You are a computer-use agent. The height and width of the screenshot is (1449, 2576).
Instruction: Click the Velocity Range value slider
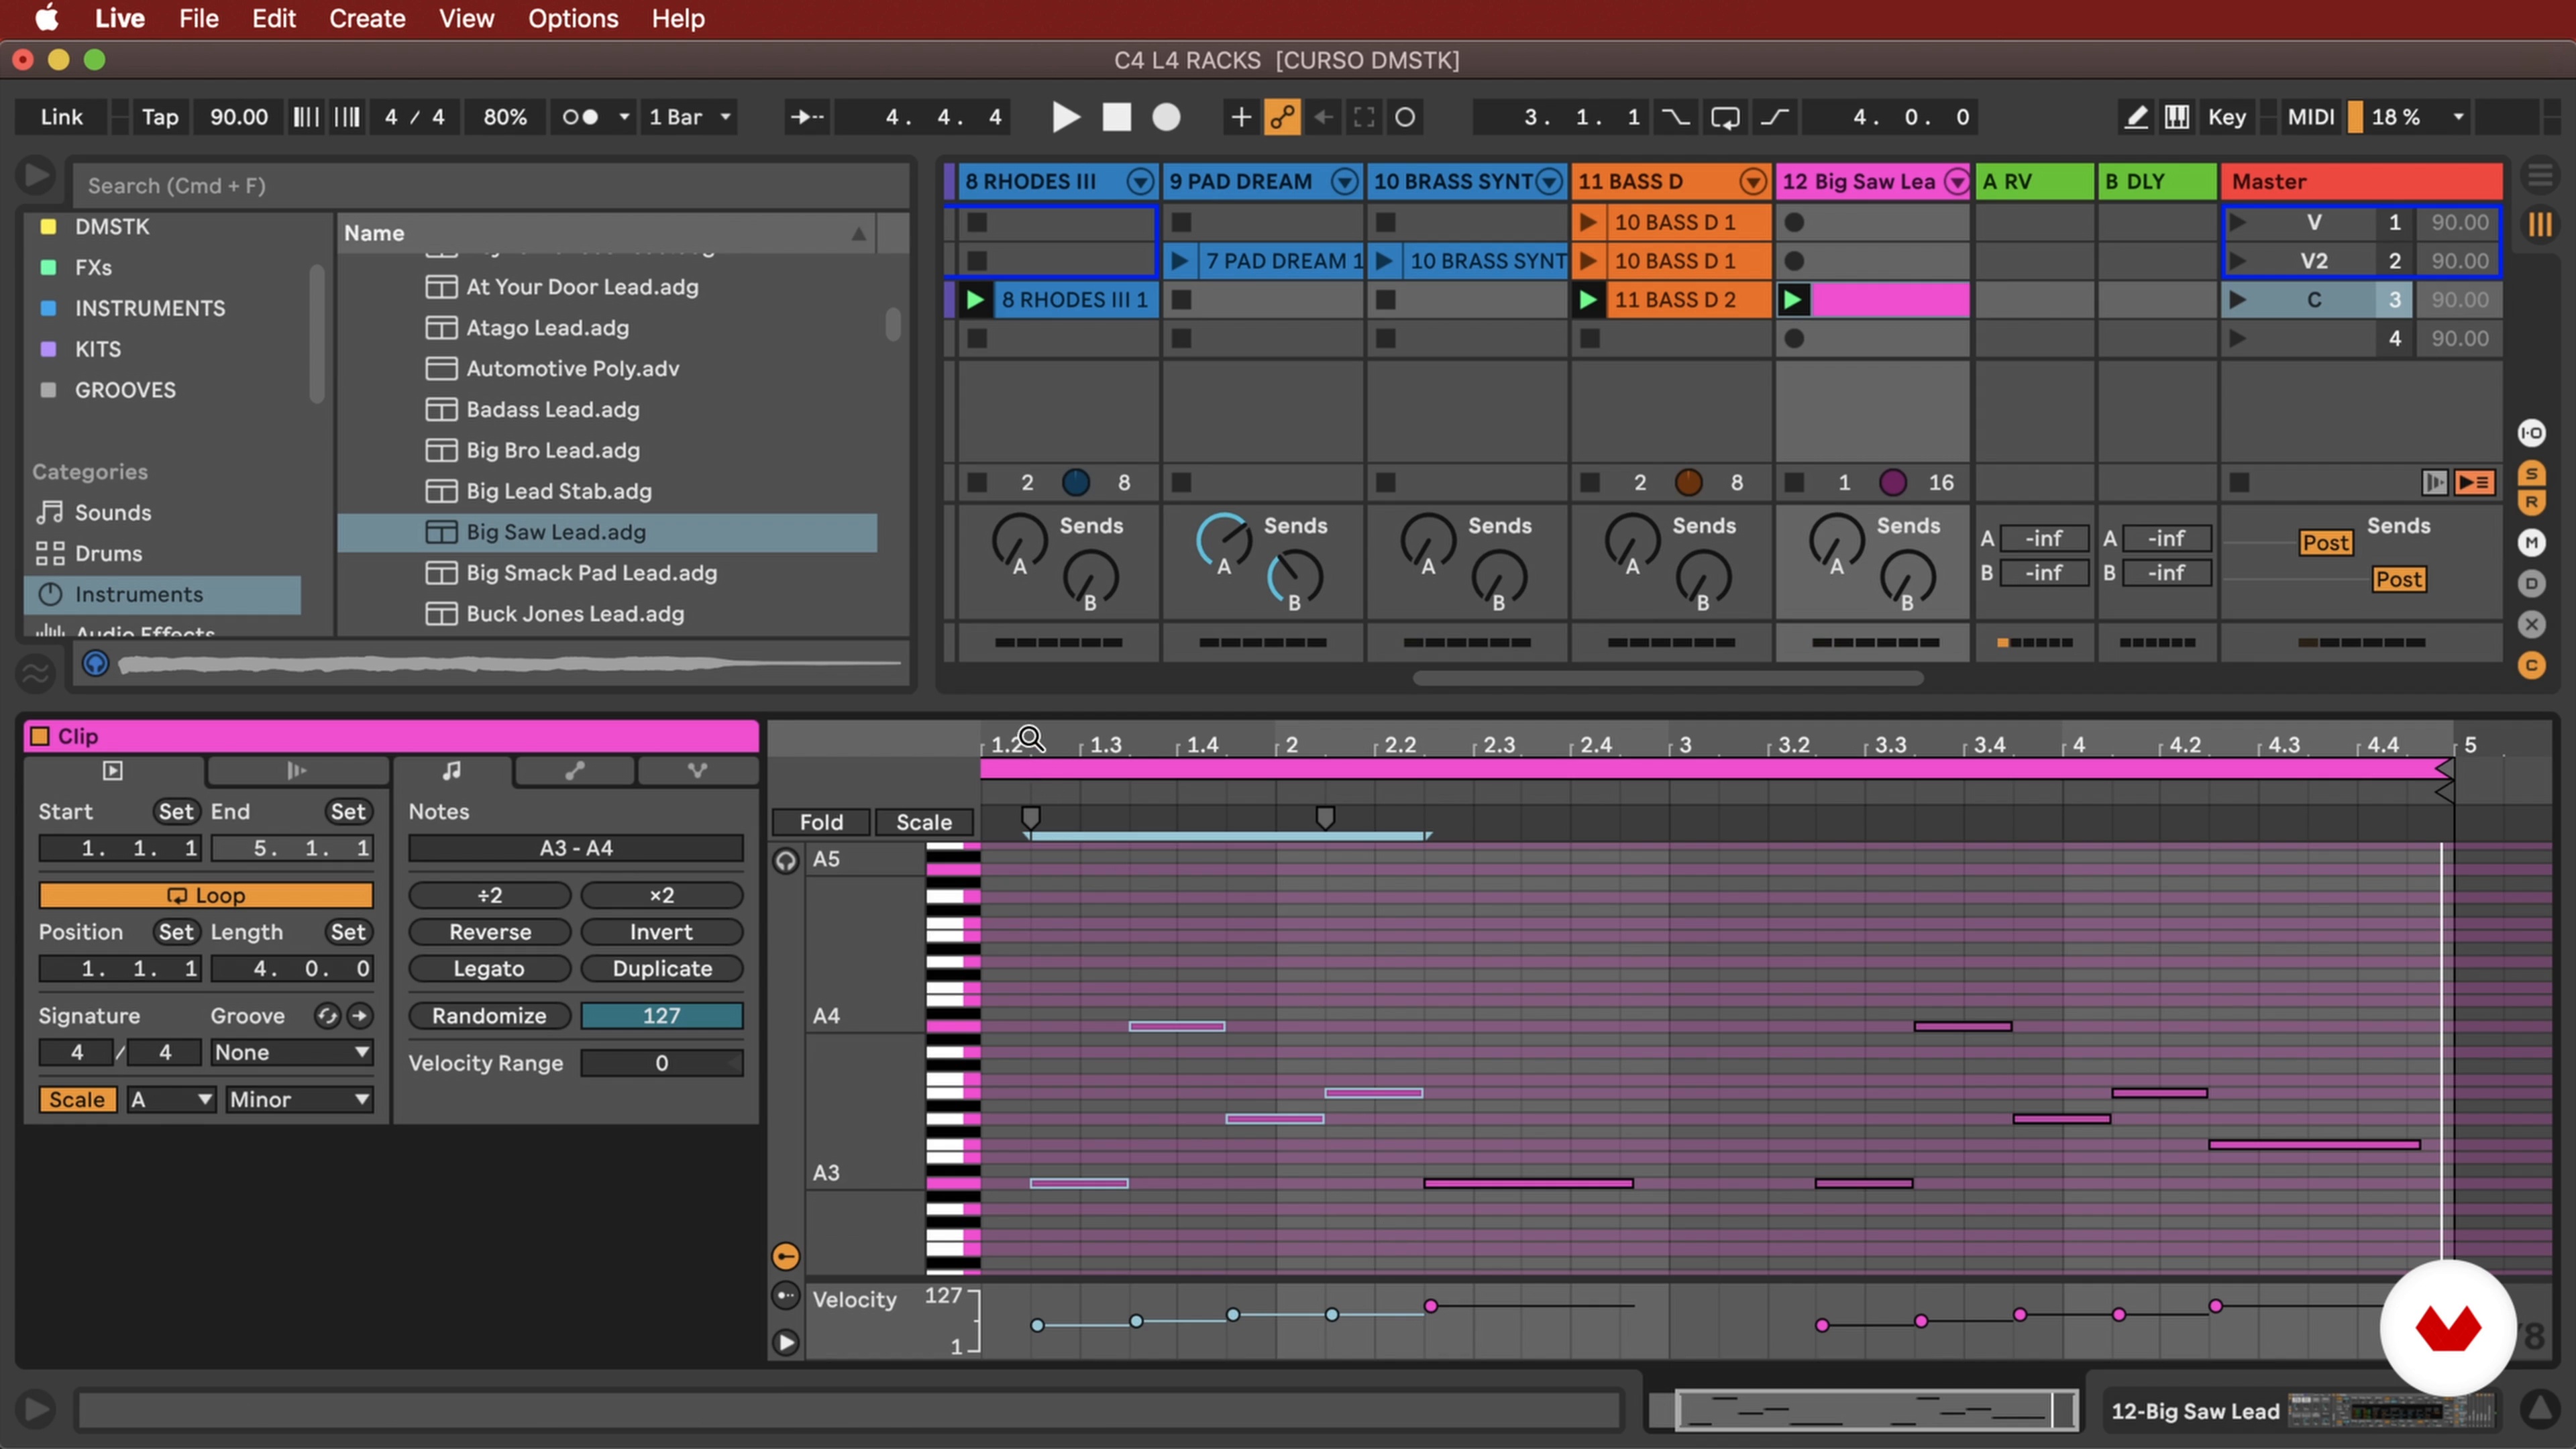click(661, 1063)
